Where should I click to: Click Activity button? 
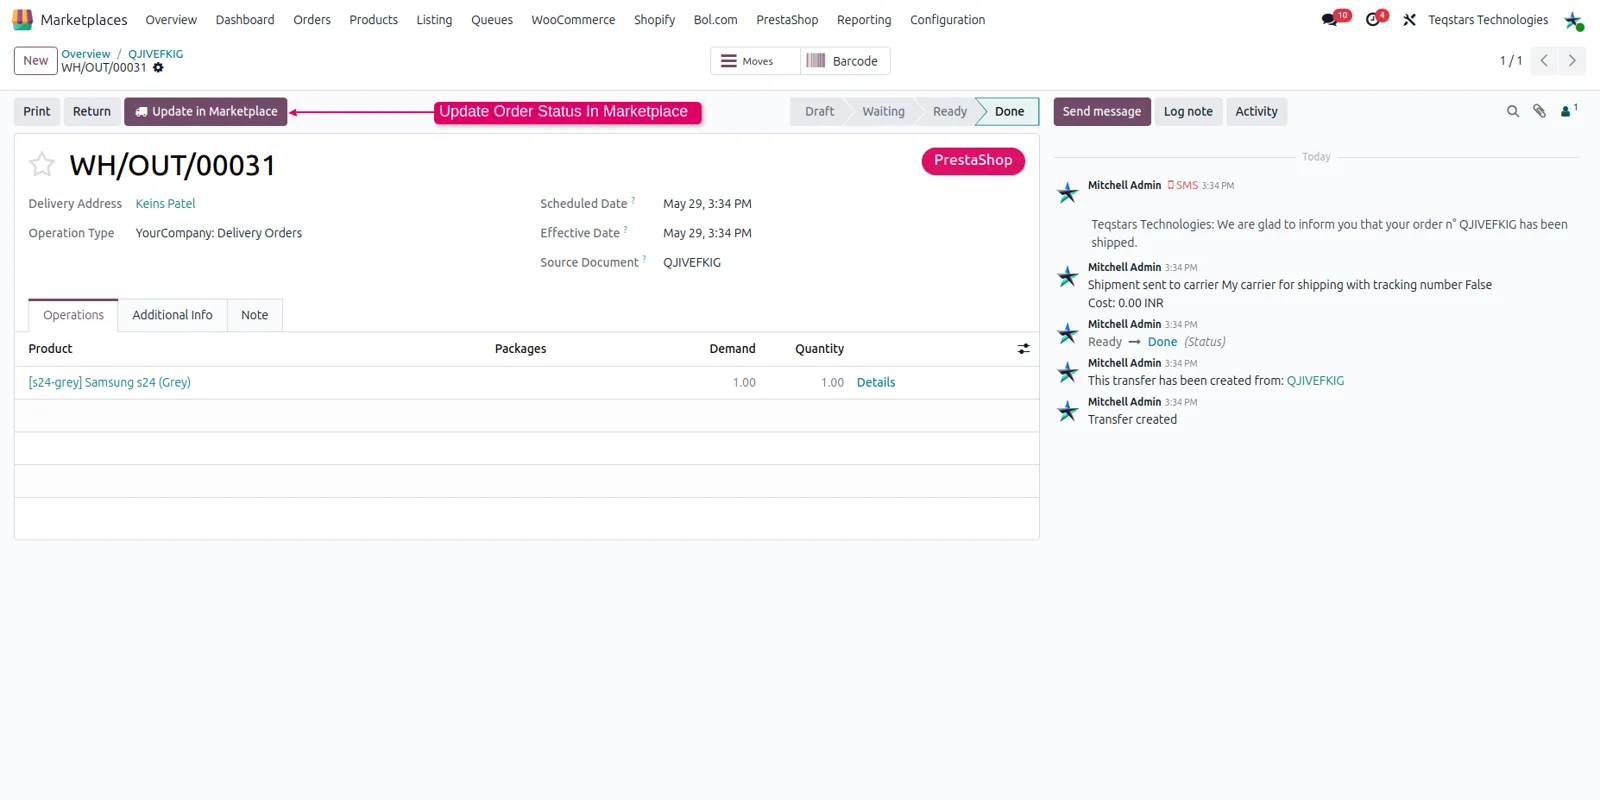pos(1256,112)
